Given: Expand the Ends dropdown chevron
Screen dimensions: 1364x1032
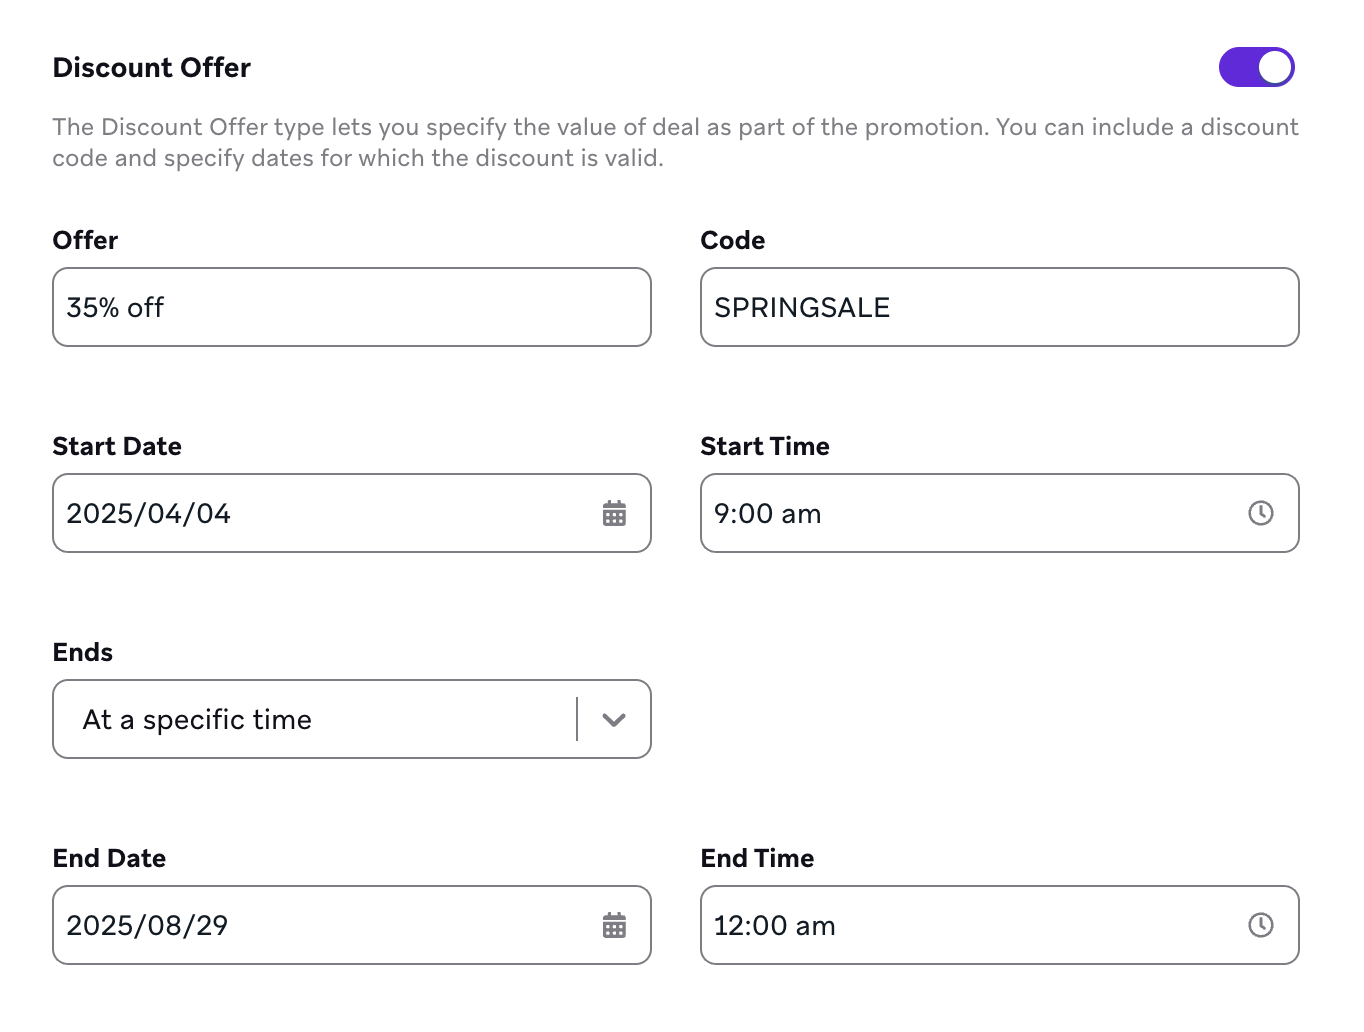Looking at the screenshot, I should coord(614,719).
